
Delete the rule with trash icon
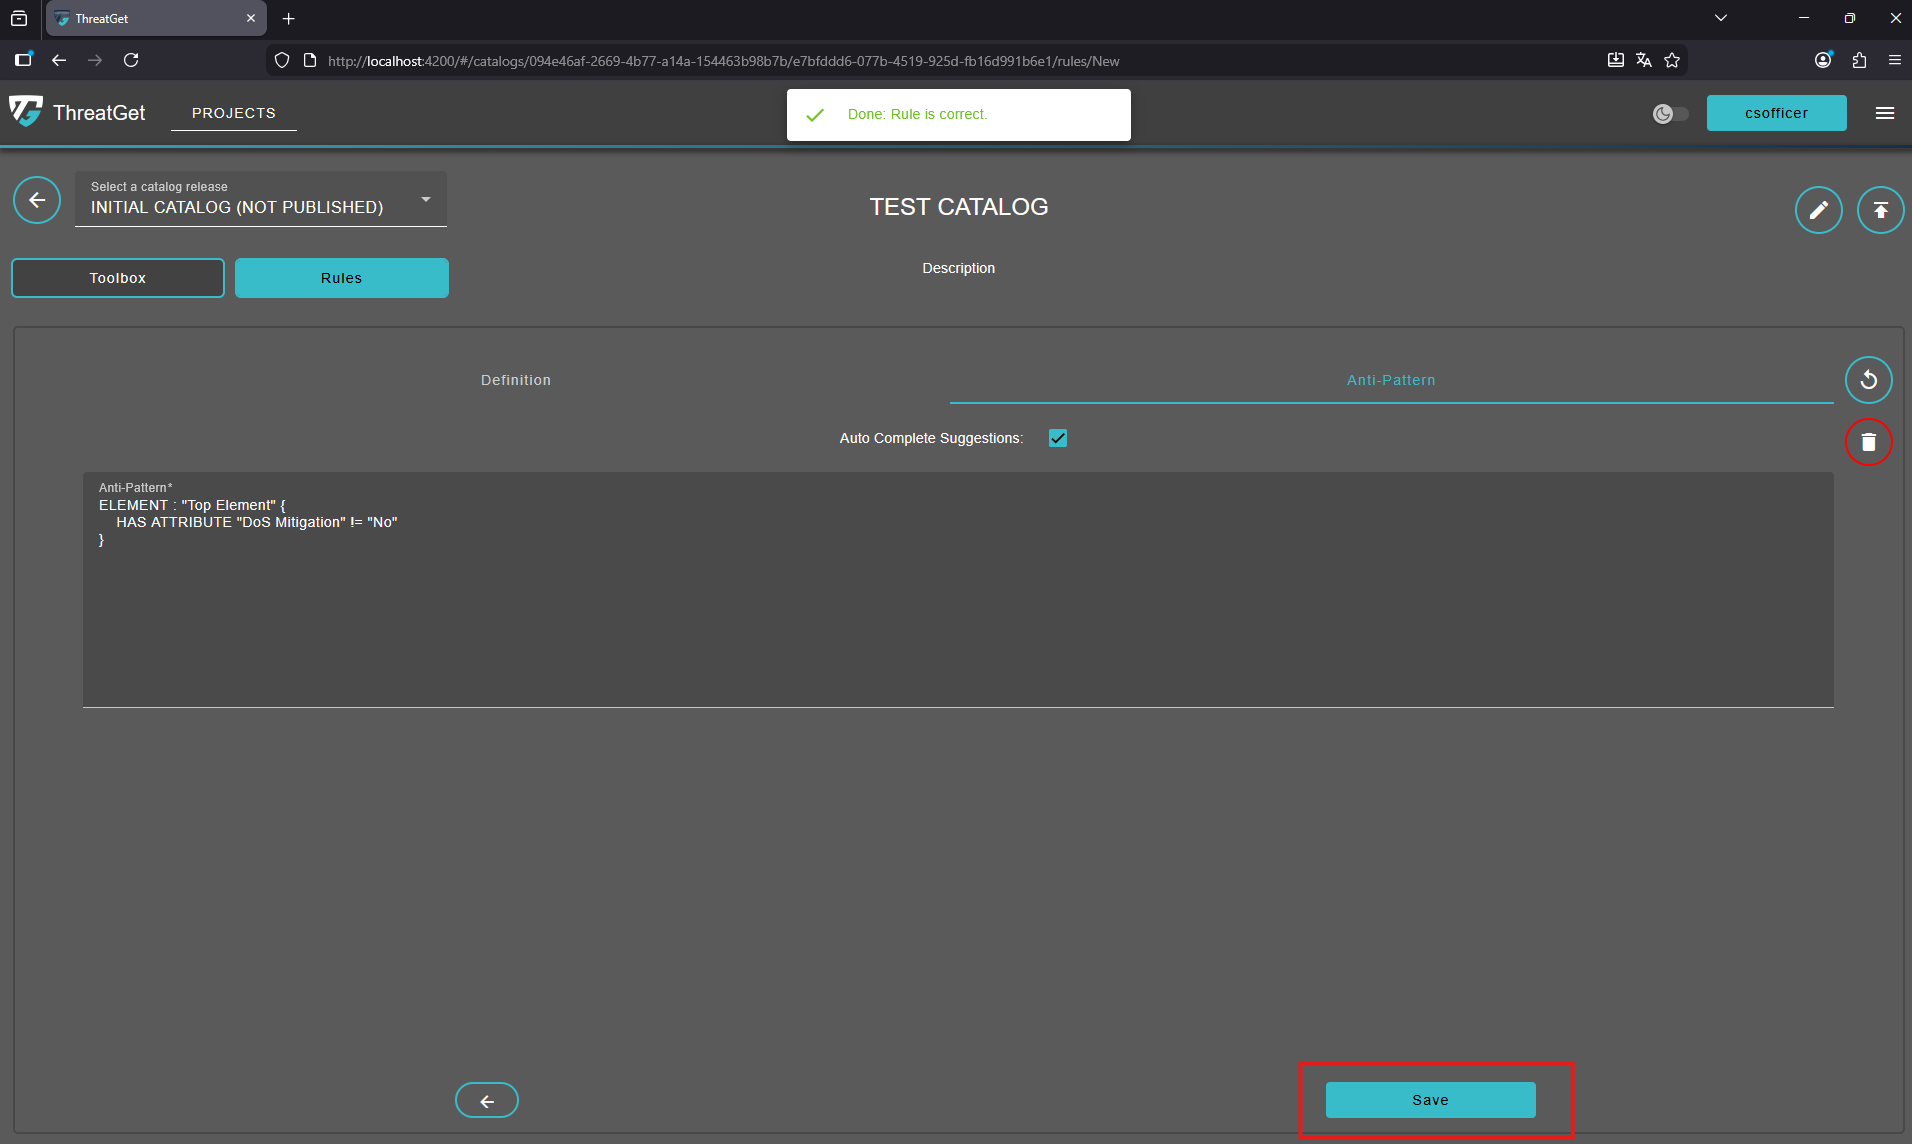pos(1868,442)
